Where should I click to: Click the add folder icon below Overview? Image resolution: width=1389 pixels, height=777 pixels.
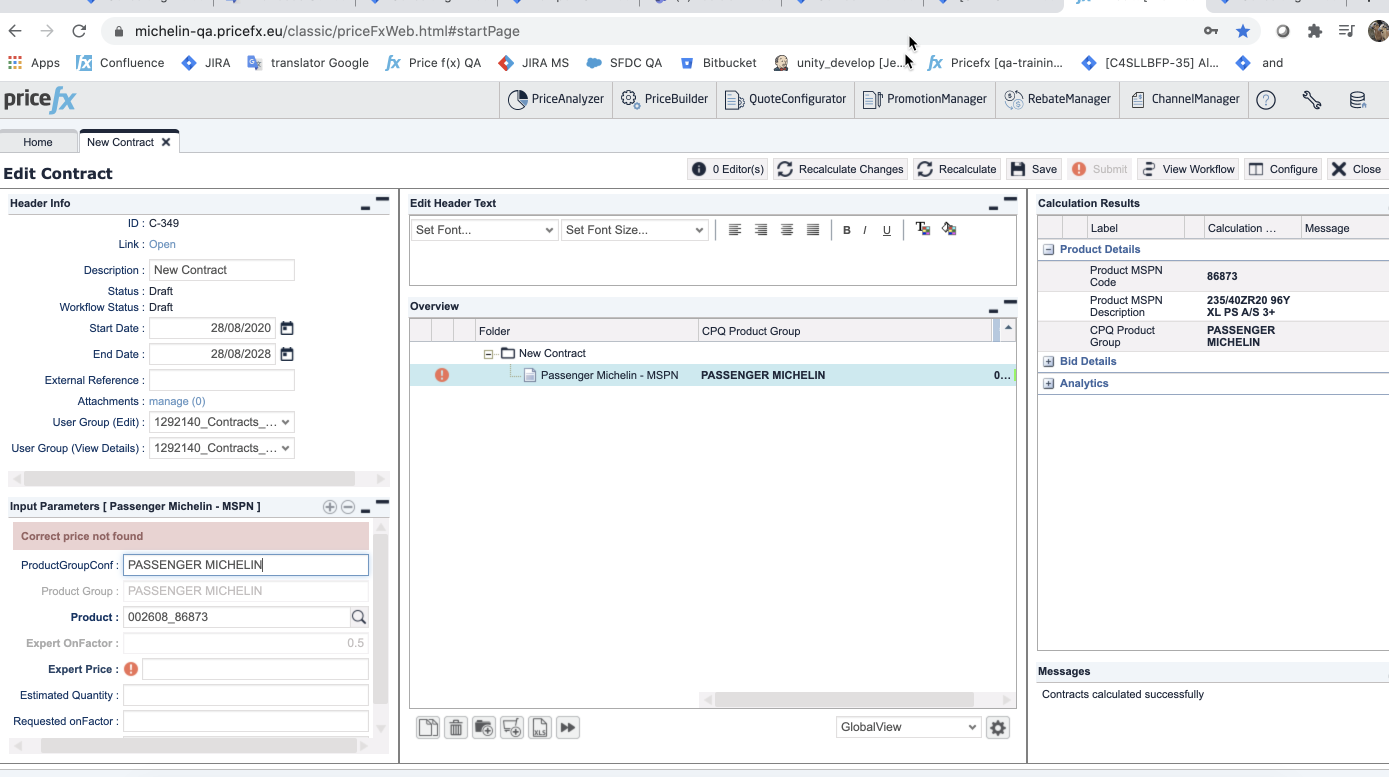click(484, 728)
